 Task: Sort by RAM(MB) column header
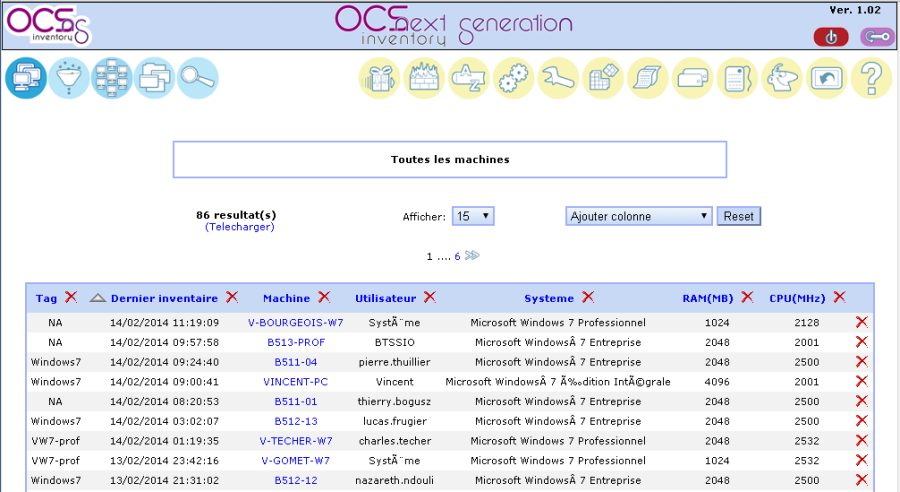tap(708, 299)
